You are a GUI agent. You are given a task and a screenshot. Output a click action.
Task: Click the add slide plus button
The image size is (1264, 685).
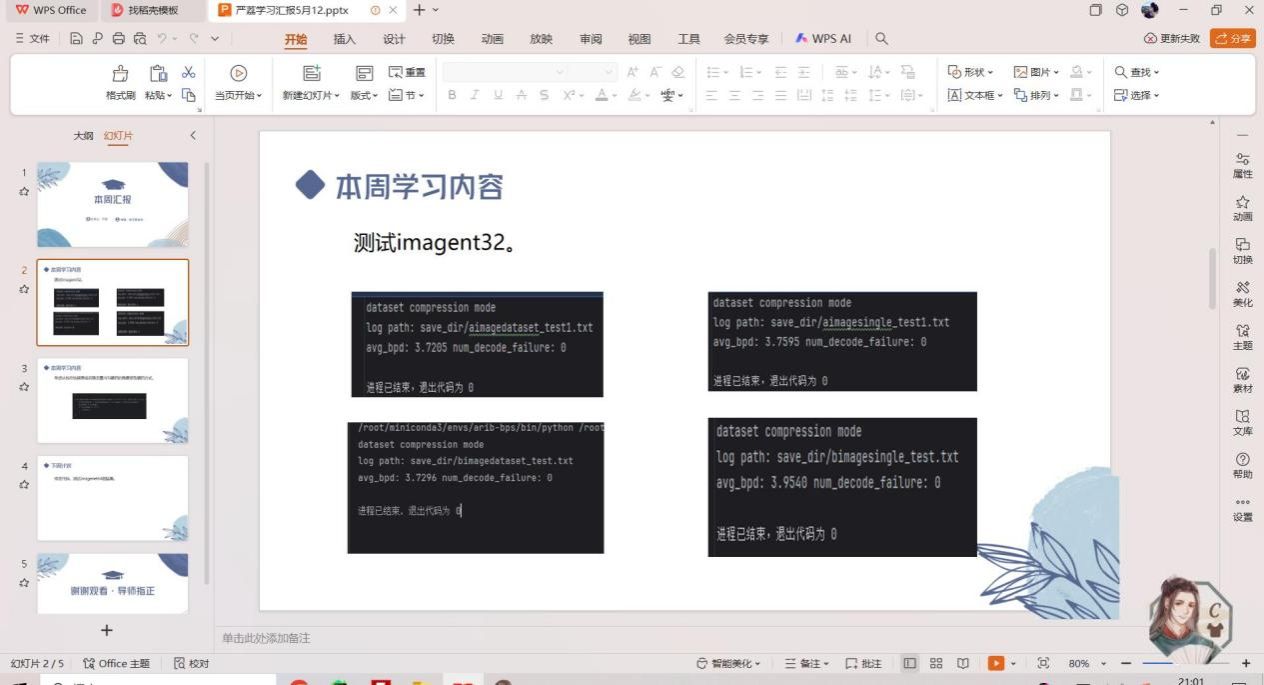107,630
